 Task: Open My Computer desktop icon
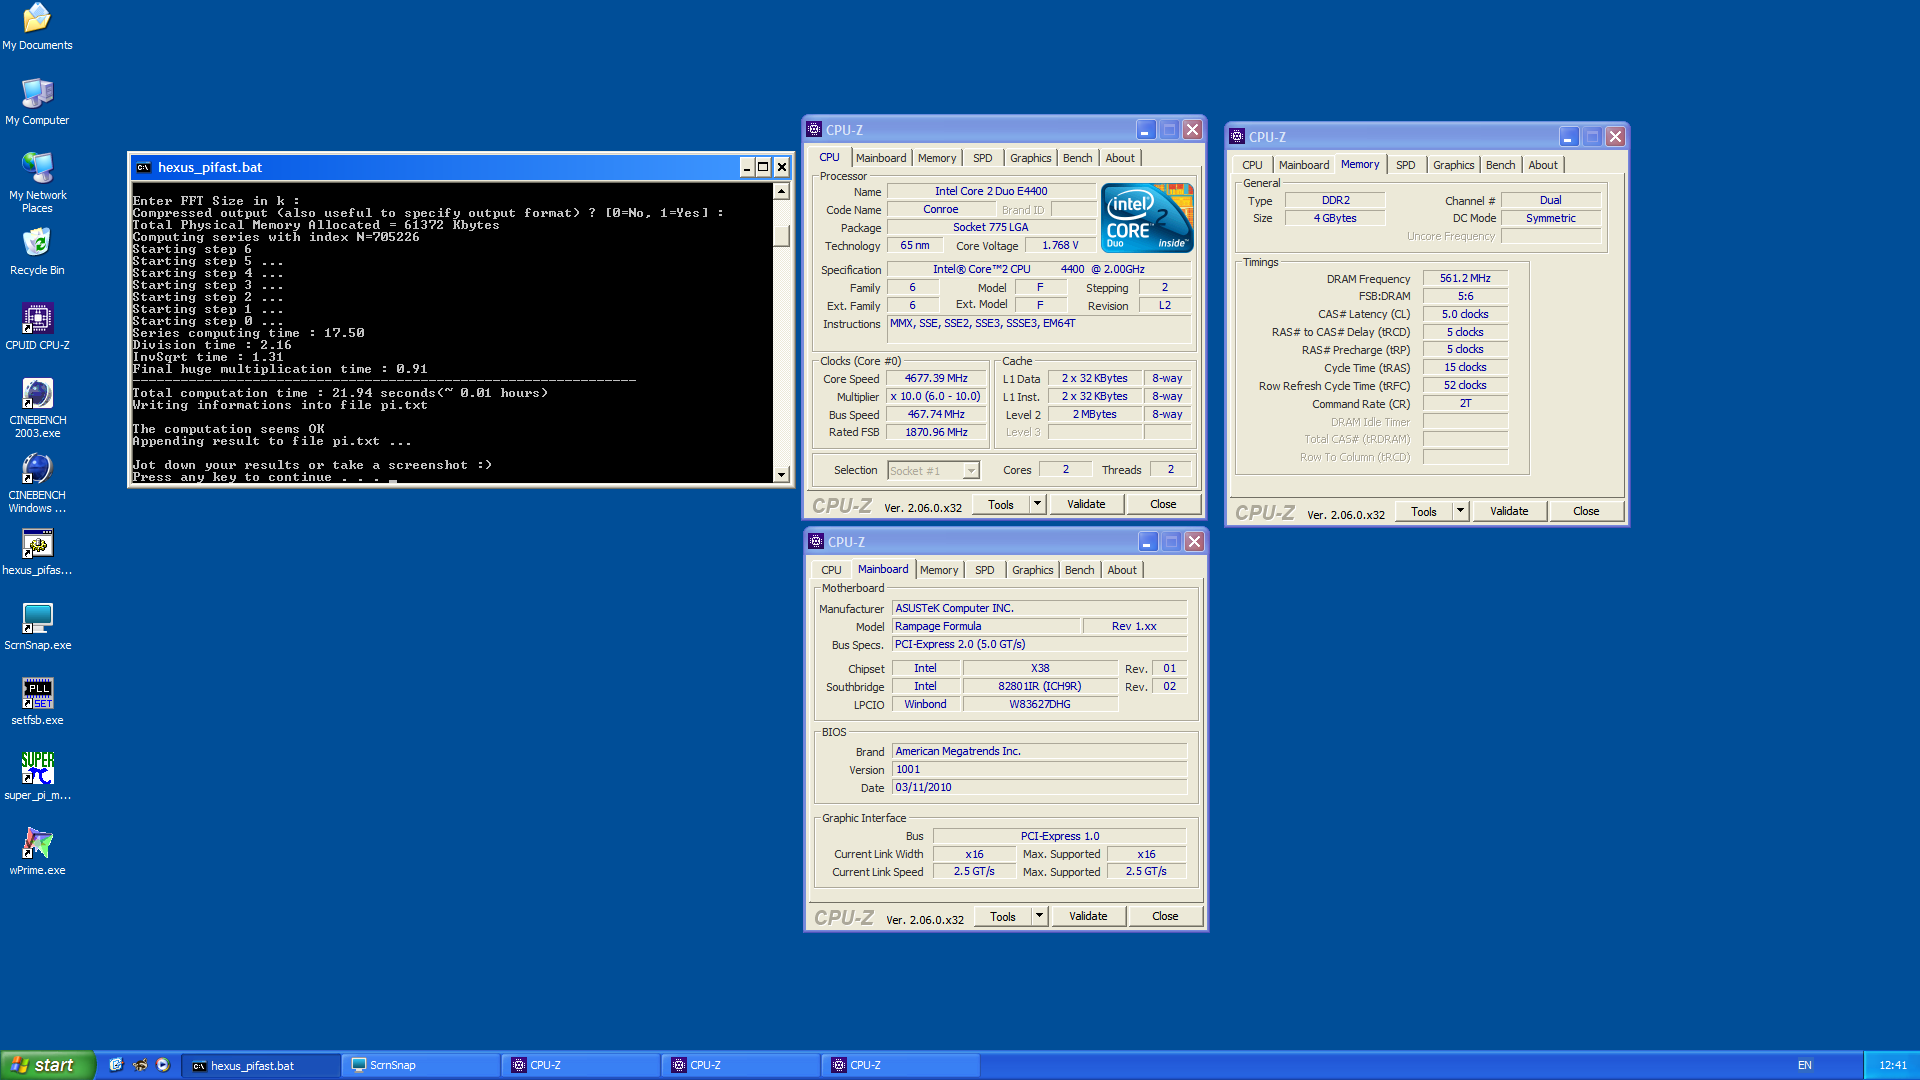pyautogui.click(x=37, y=102)
